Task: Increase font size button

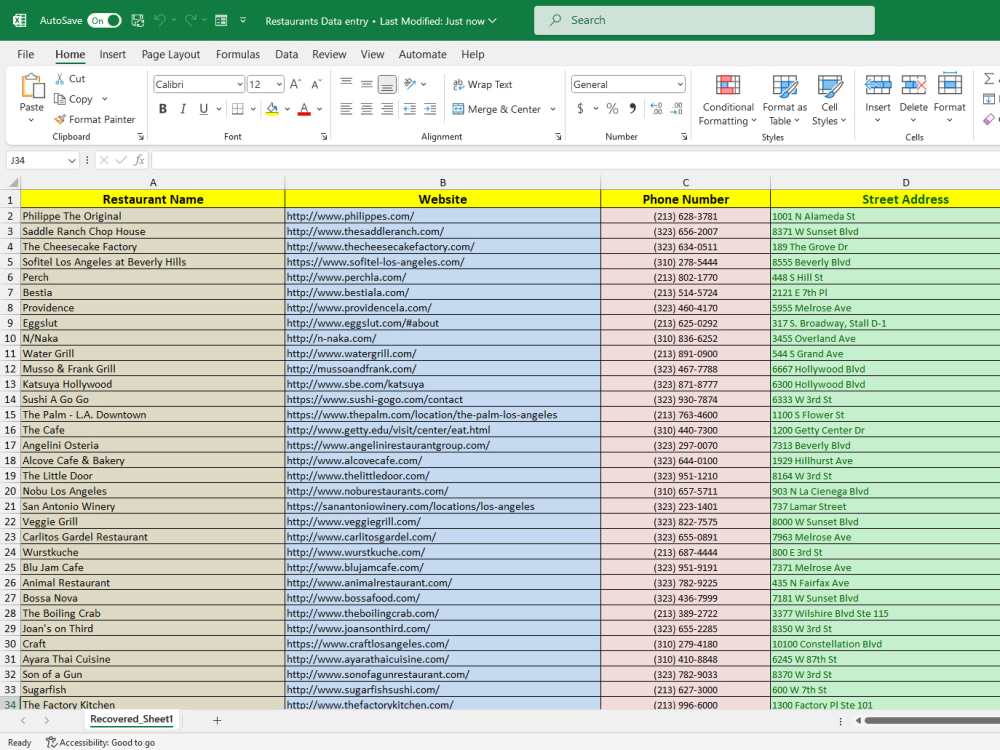Action: coord(295,84)
